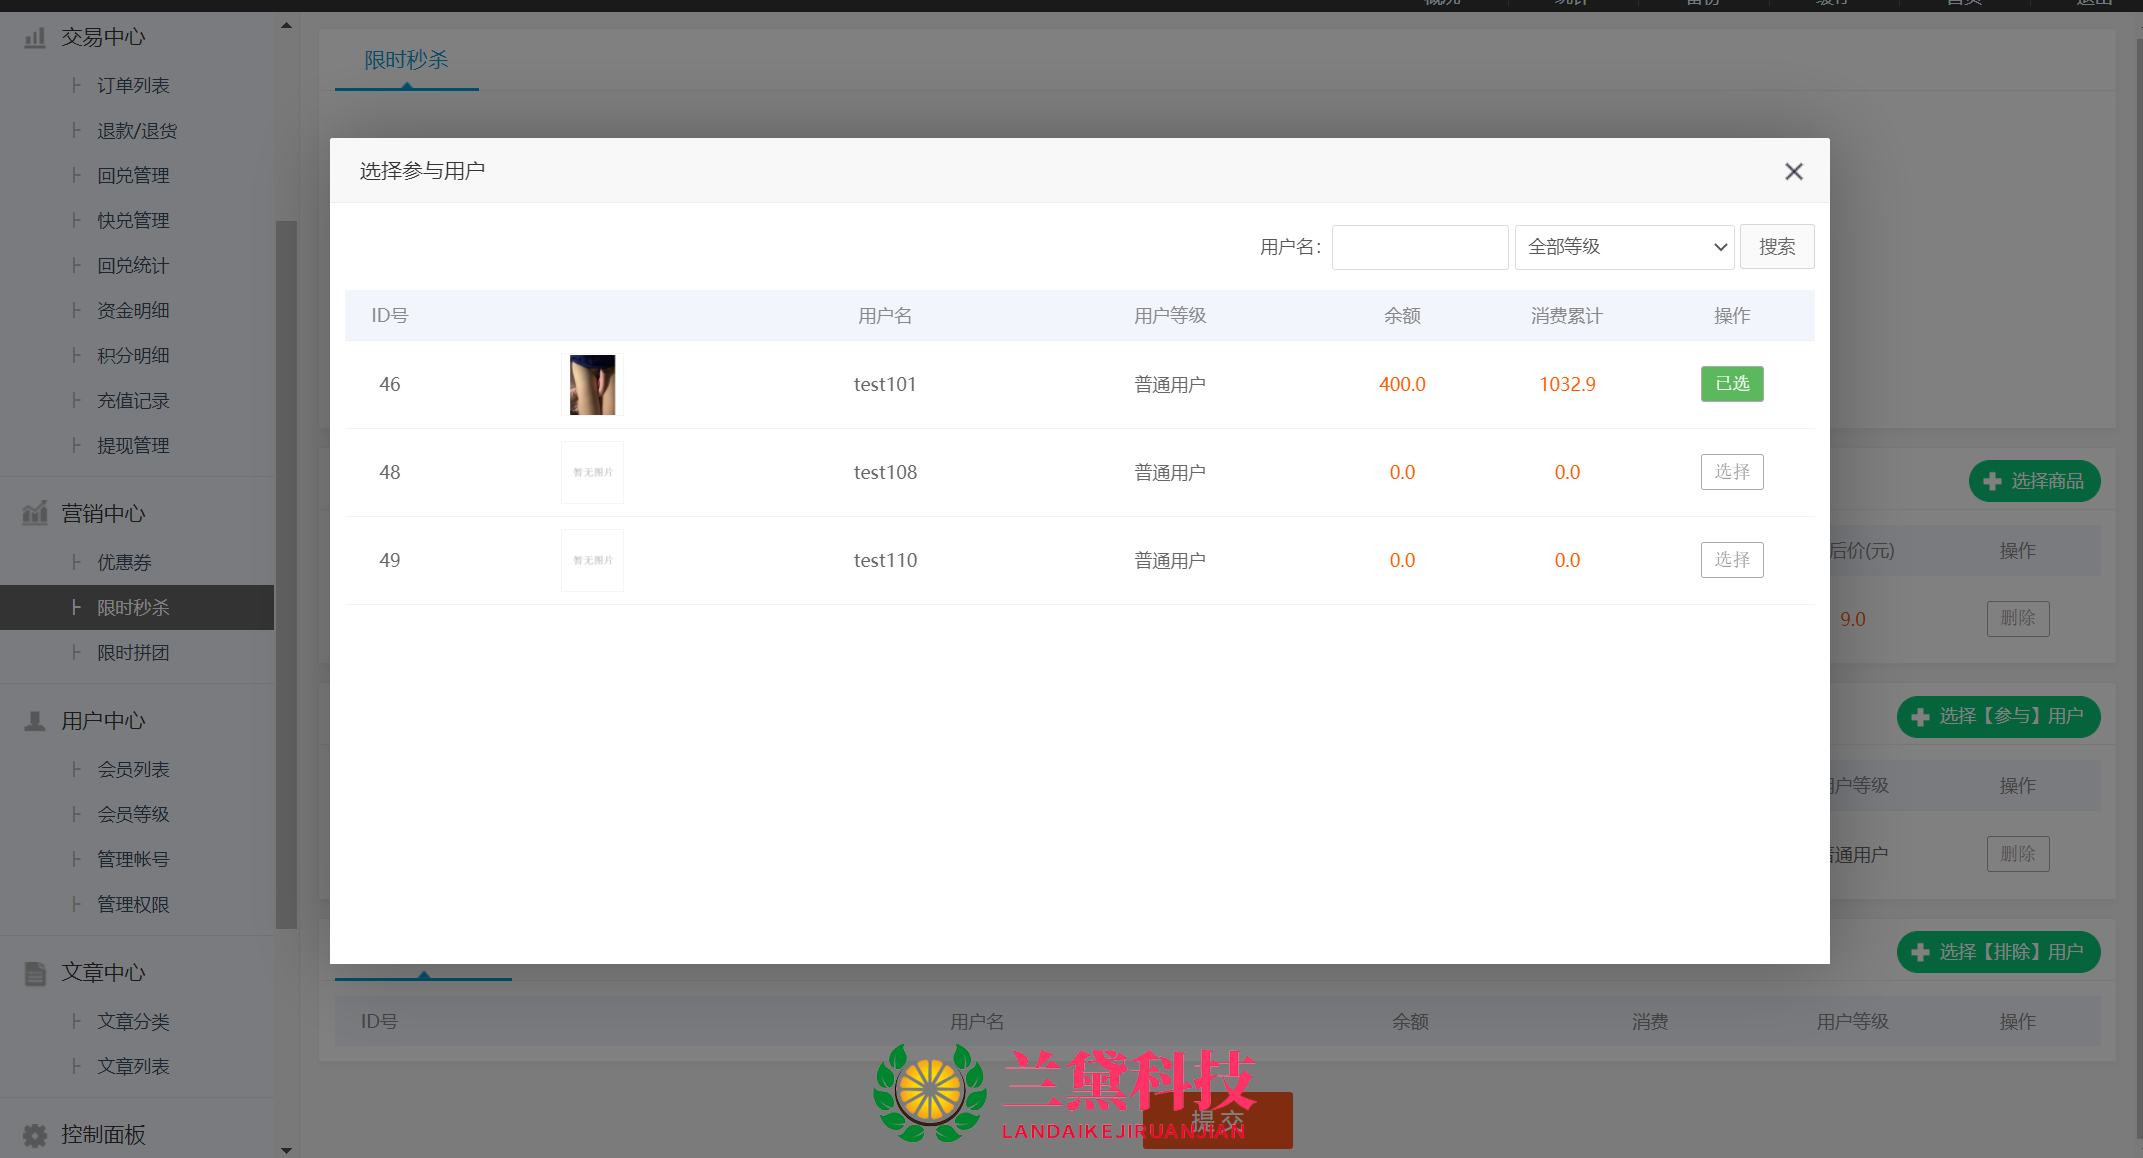Open the all levels dropdown
Viewport: 2143px width, 1158px height.
(1624, 247)
